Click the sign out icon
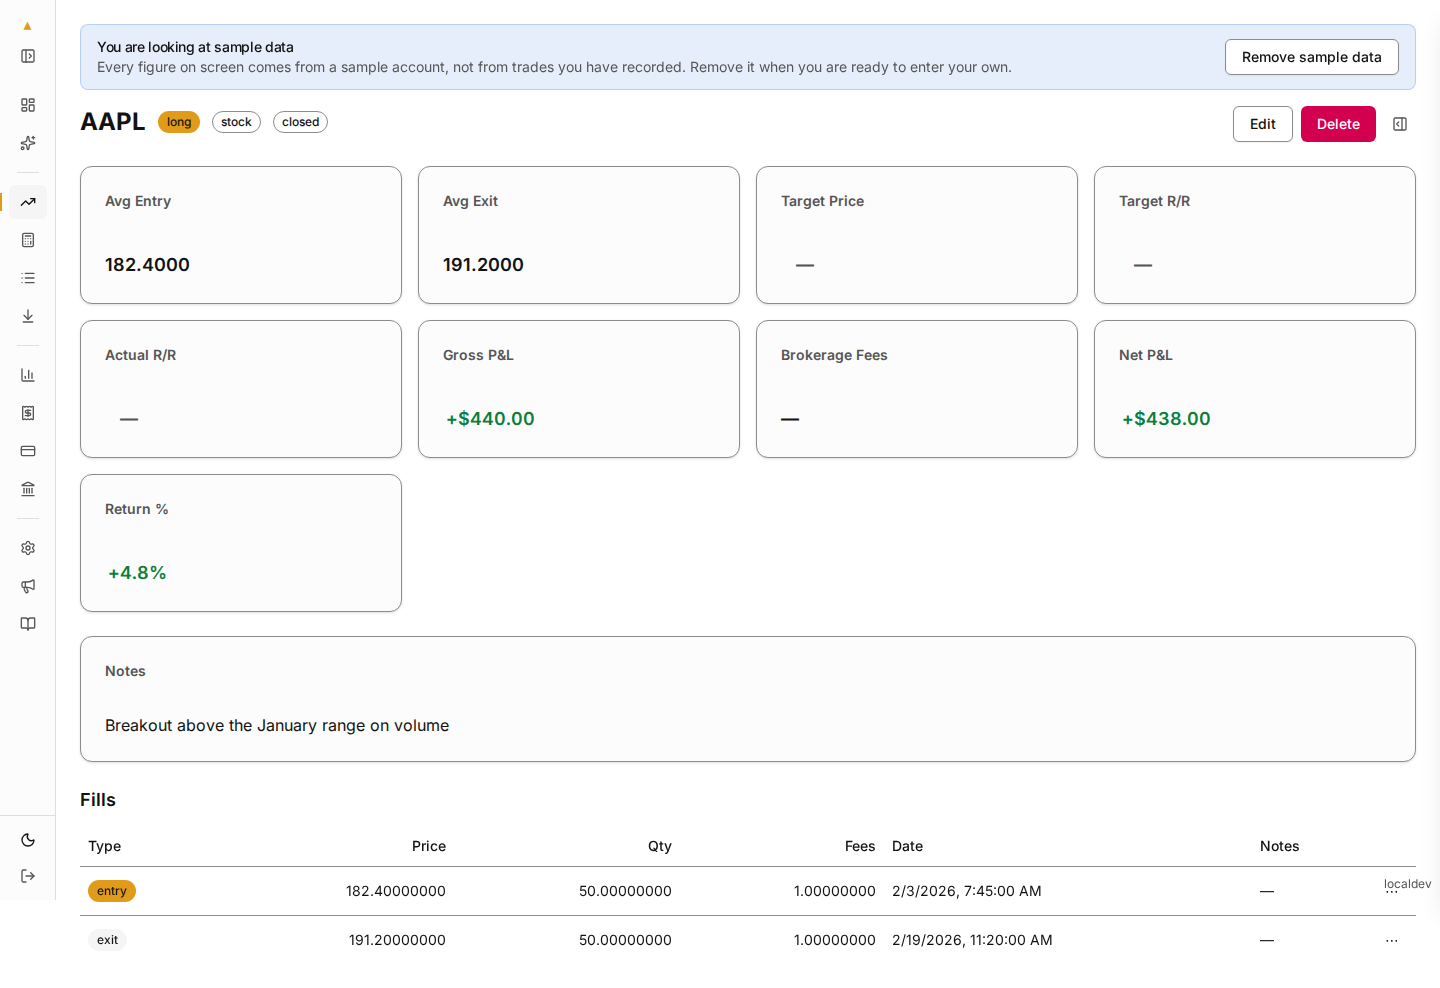Image resolution: width=1440 pixels, height=988 pixels. point(28,876)
